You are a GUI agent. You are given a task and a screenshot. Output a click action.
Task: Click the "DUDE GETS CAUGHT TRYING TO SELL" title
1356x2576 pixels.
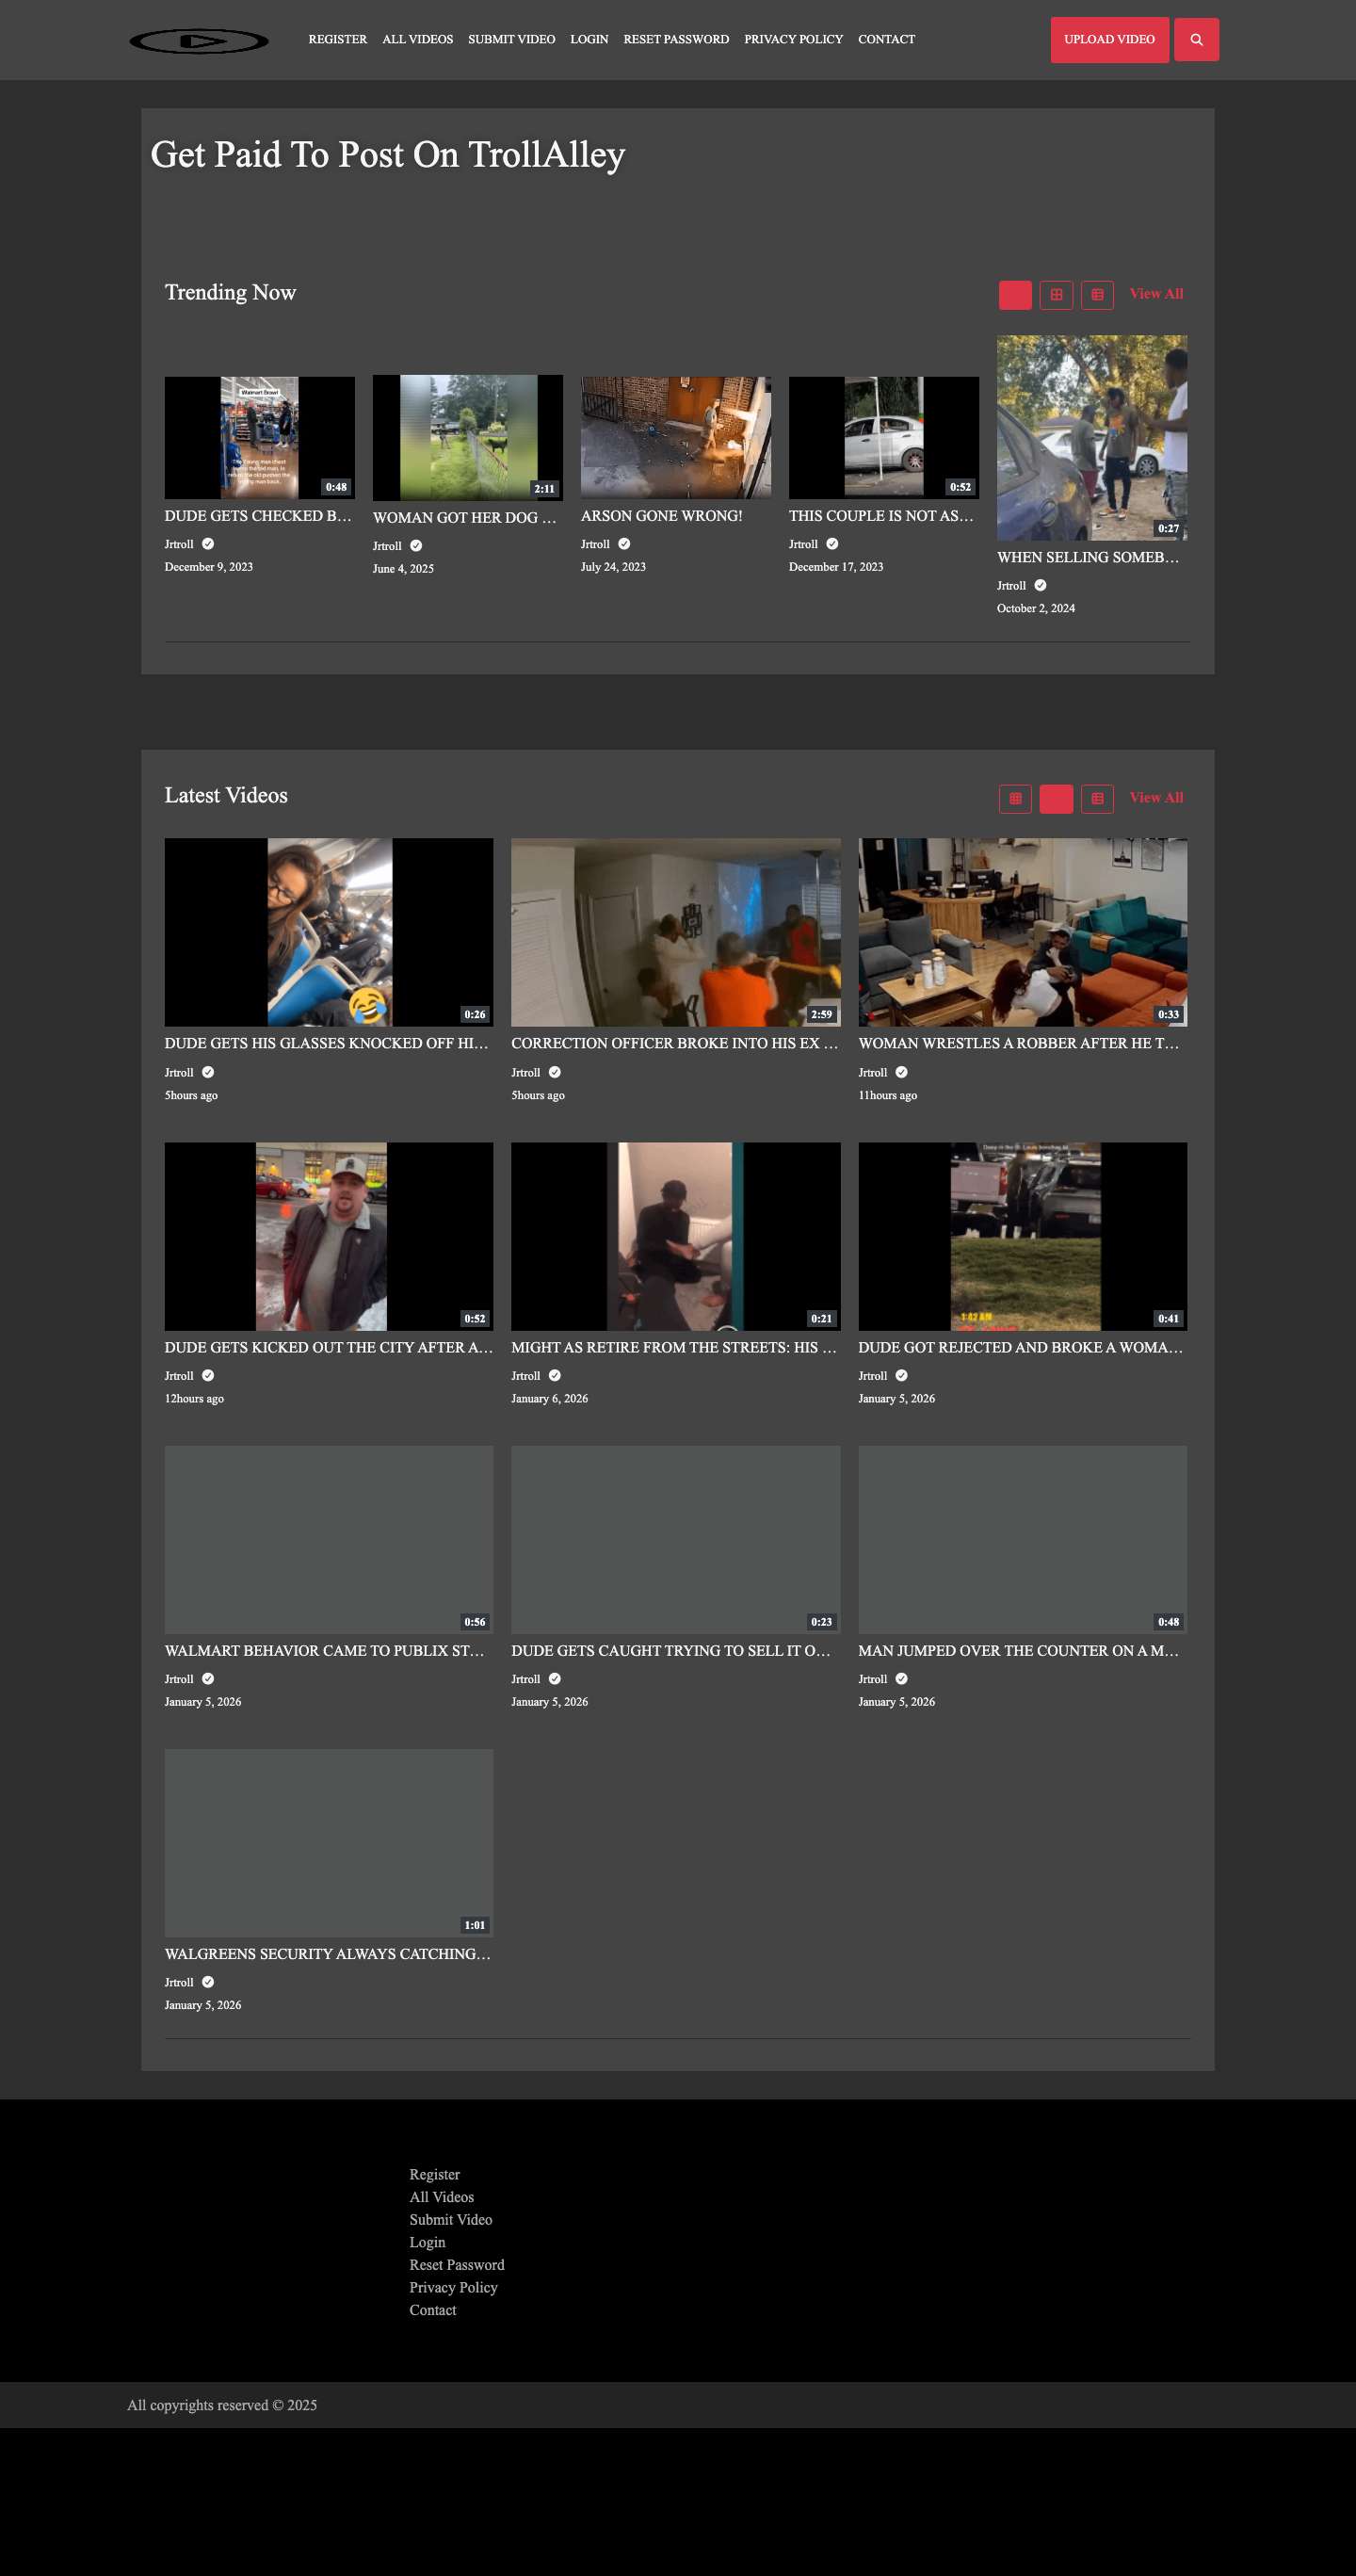pos(671,1651)
